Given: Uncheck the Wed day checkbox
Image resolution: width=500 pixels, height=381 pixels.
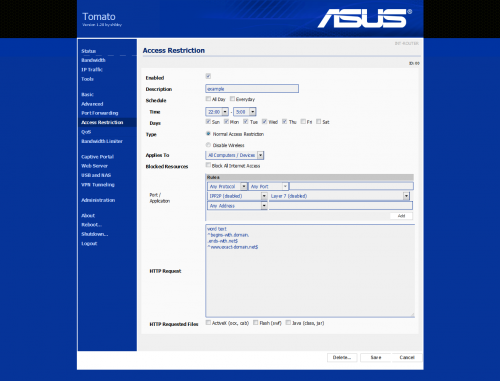Looking at the screenshot, I should [264, 121].
